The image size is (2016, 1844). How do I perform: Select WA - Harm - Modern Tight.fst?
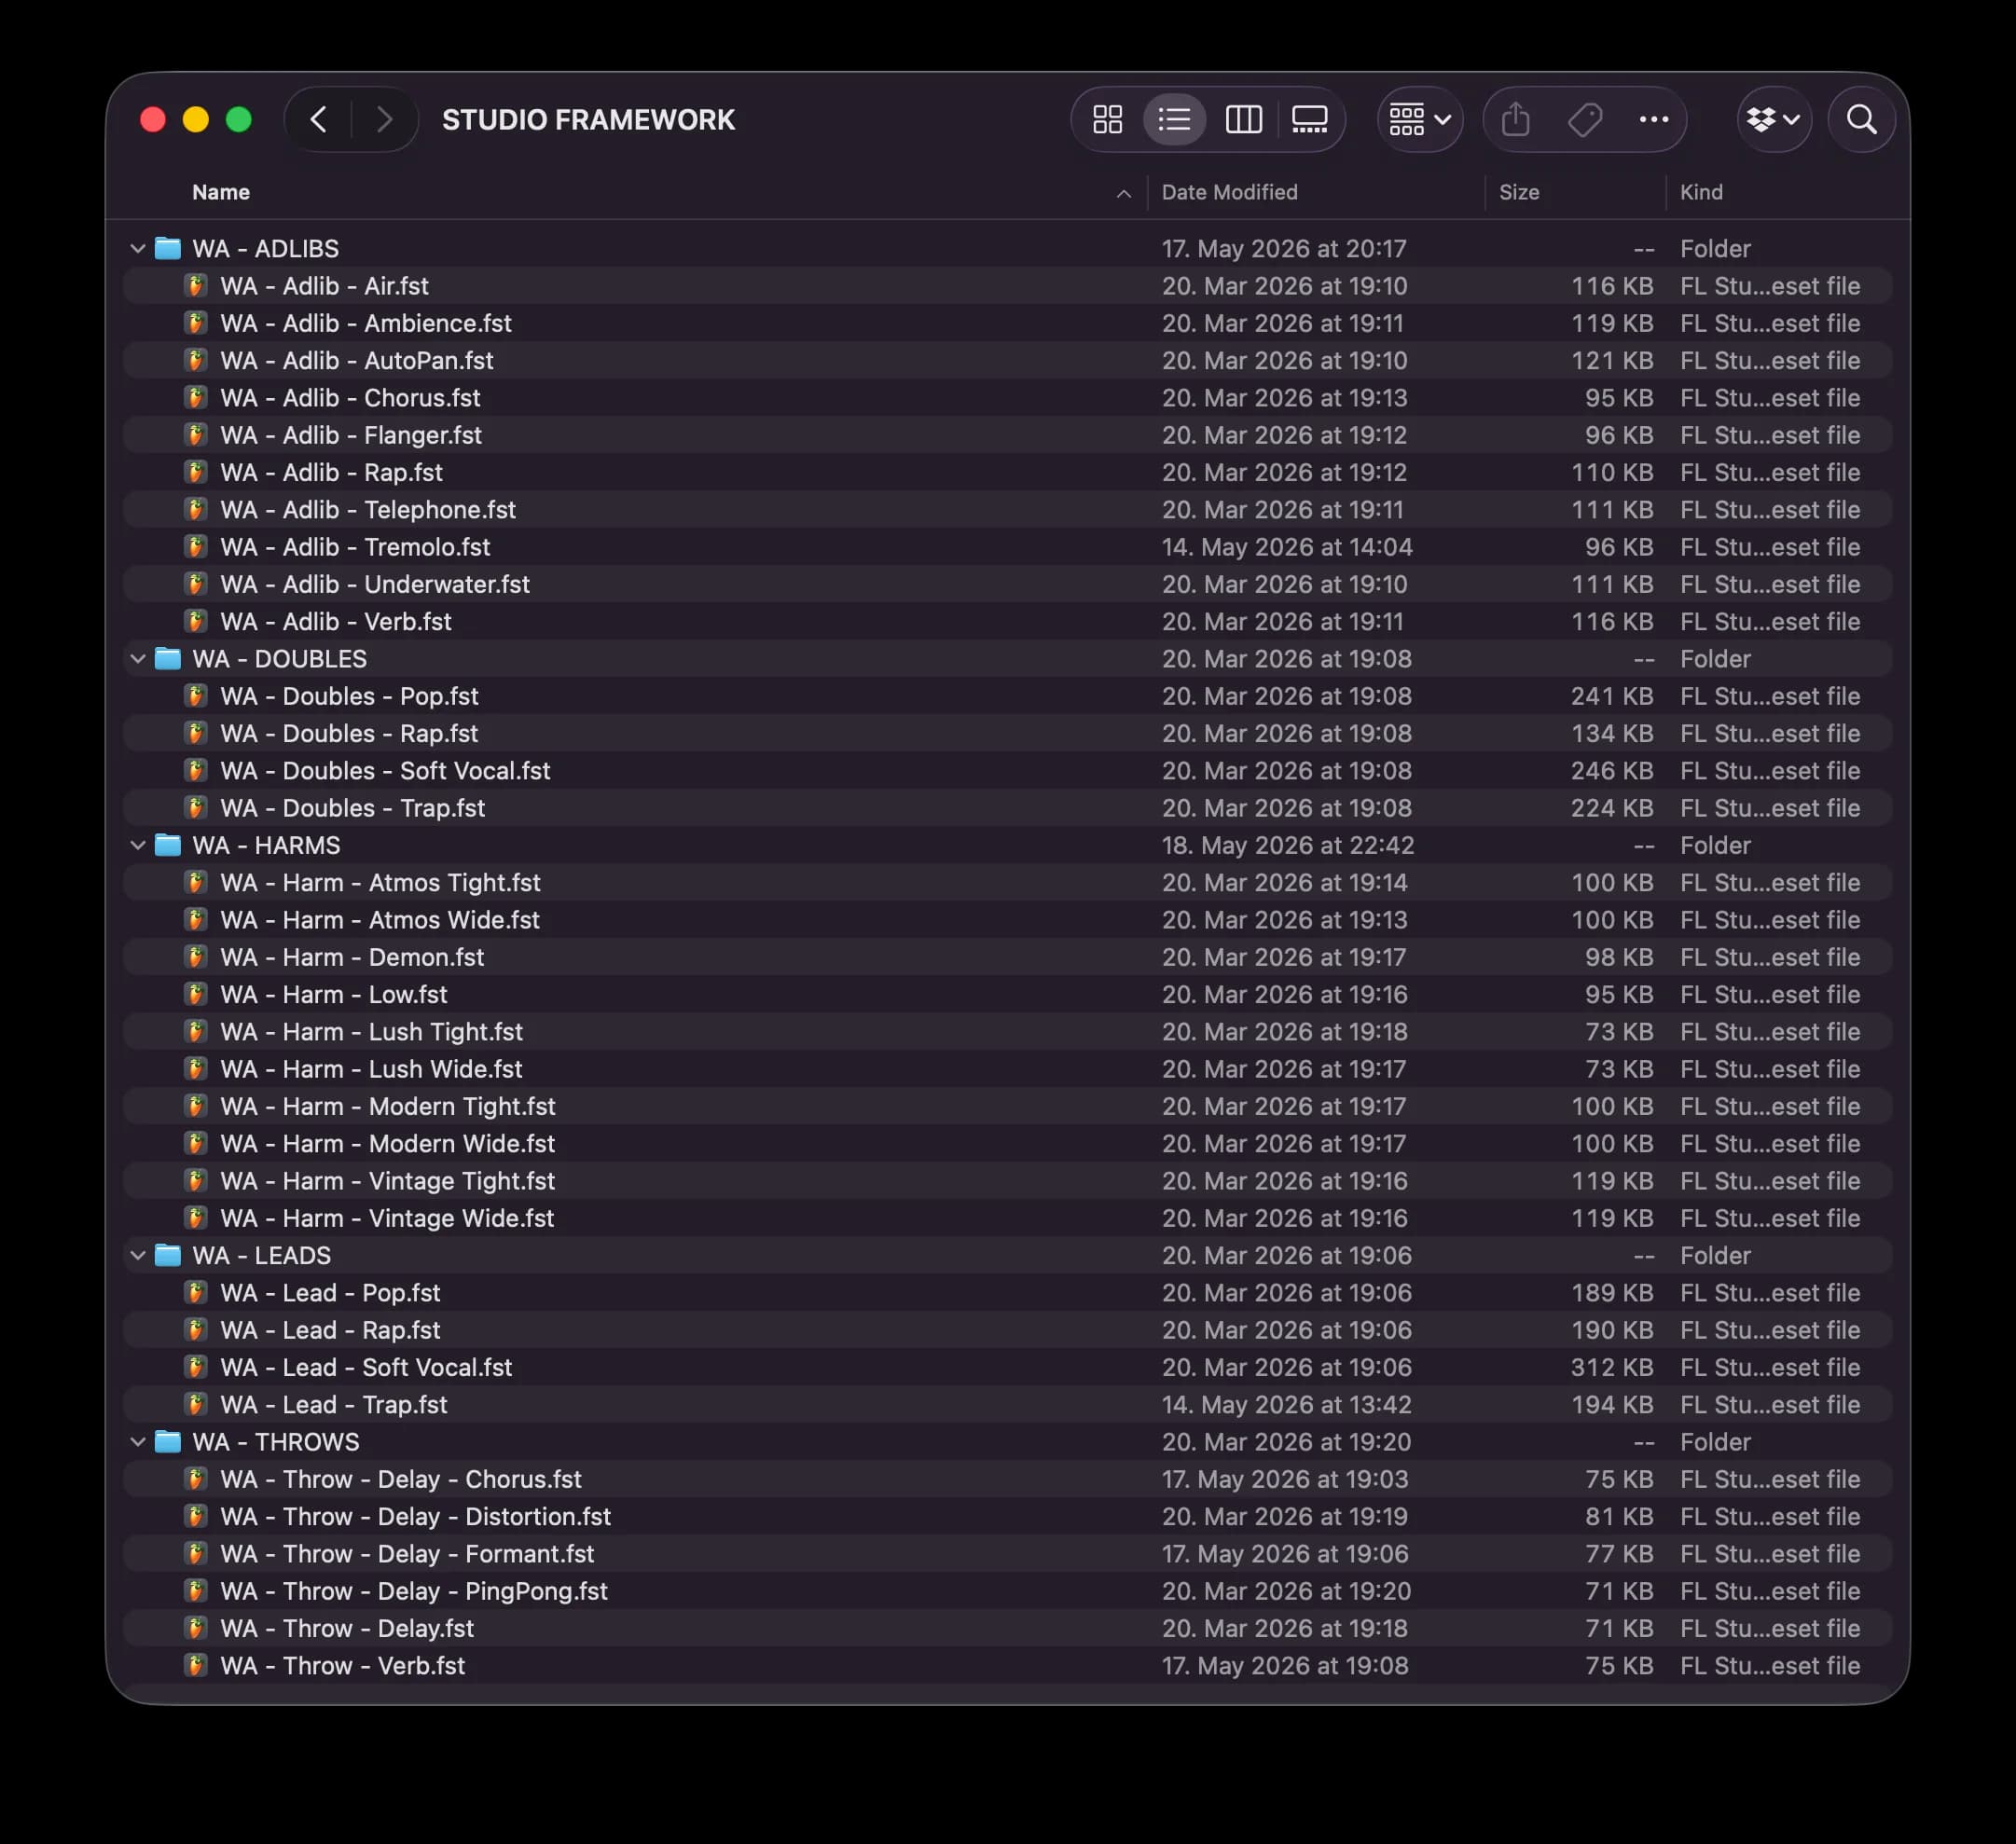(x=1007, y=1106)
